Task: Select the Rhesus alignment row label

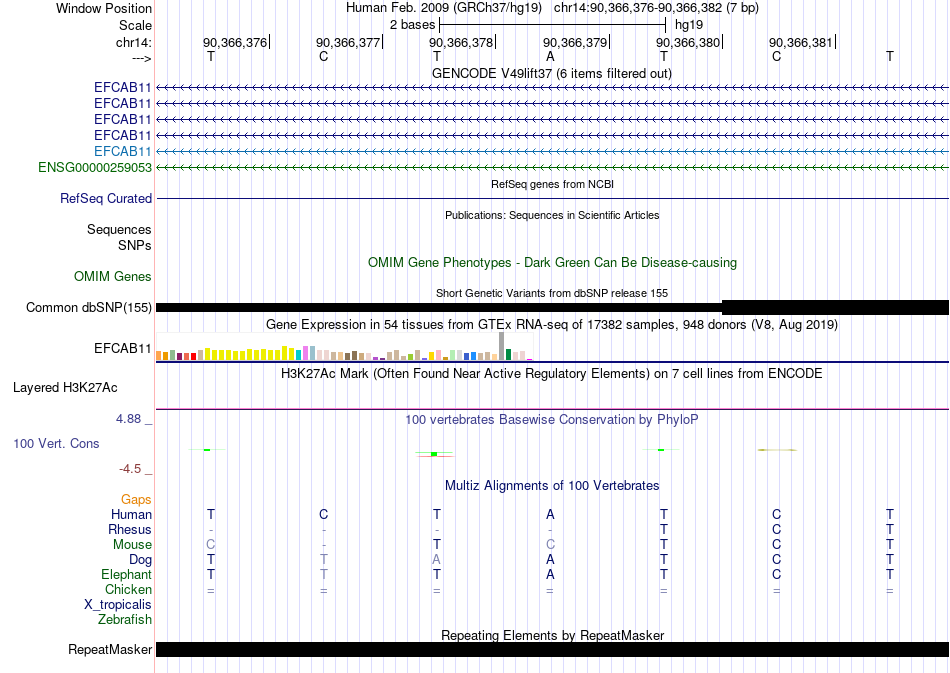Action: (x=130, y=529)
